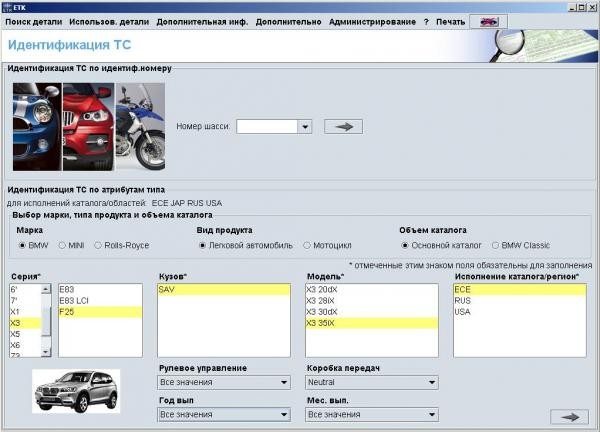This screenshot has width=600, height=432.
Task: Click the car icon toolbar button
Action: (489, 22)
